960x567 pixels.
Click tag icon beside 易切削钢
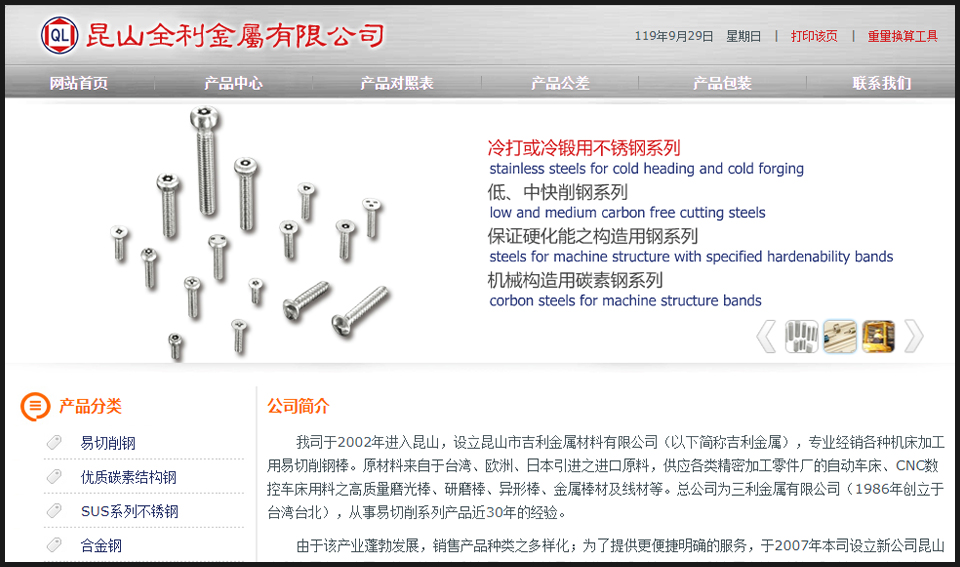click(54, 442)
